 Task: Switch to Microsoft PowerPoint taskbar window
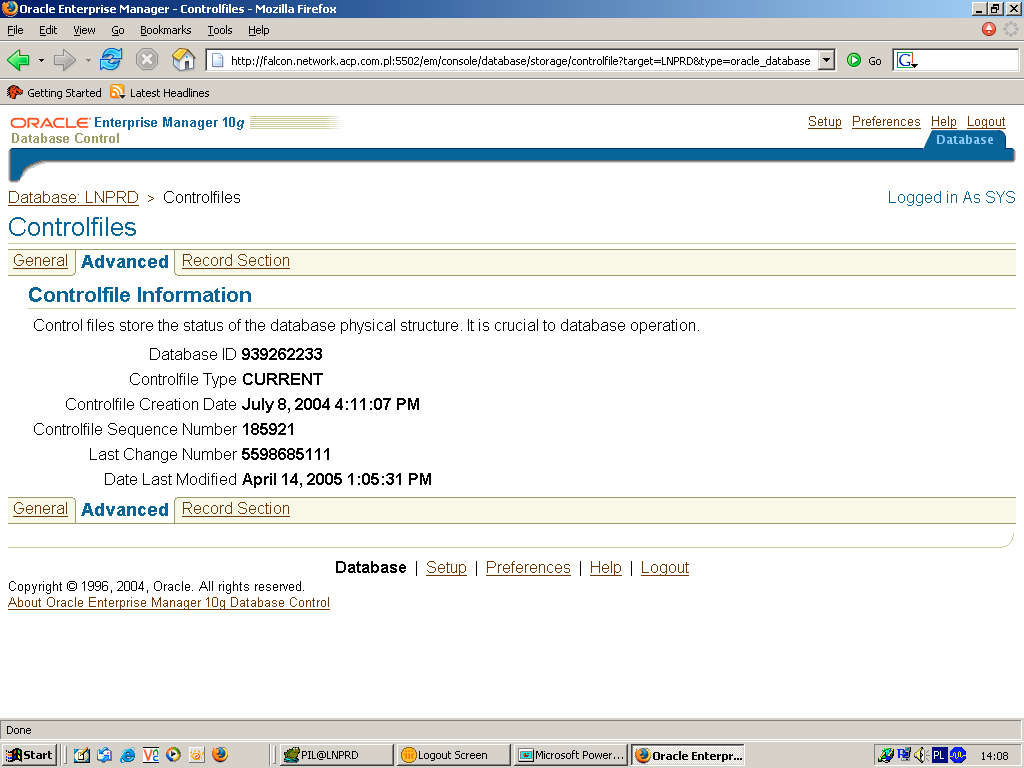[x=571, y=756]
